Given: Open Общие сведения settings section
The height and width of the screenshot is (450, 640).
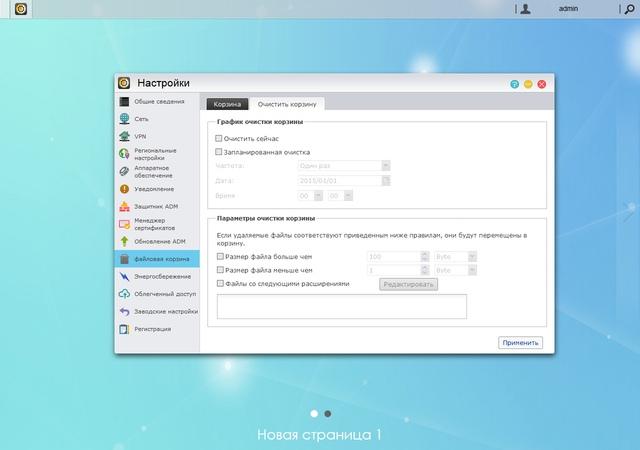Looking at the screenshot, I should pyautogui.click(x=157, y=101).
